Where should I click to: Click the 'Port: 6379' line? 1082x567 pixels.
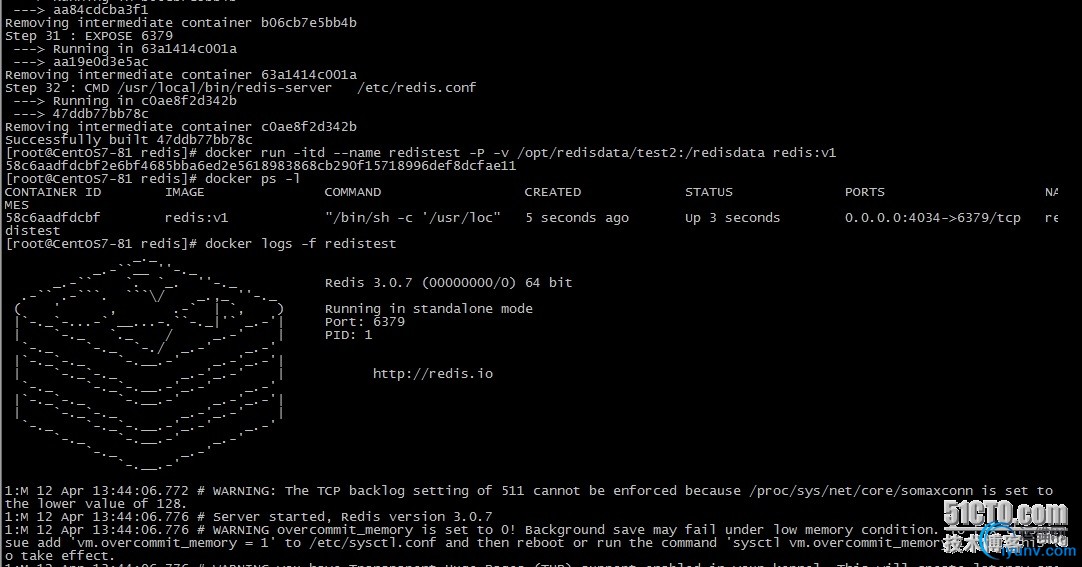click(x=365, y=322)
